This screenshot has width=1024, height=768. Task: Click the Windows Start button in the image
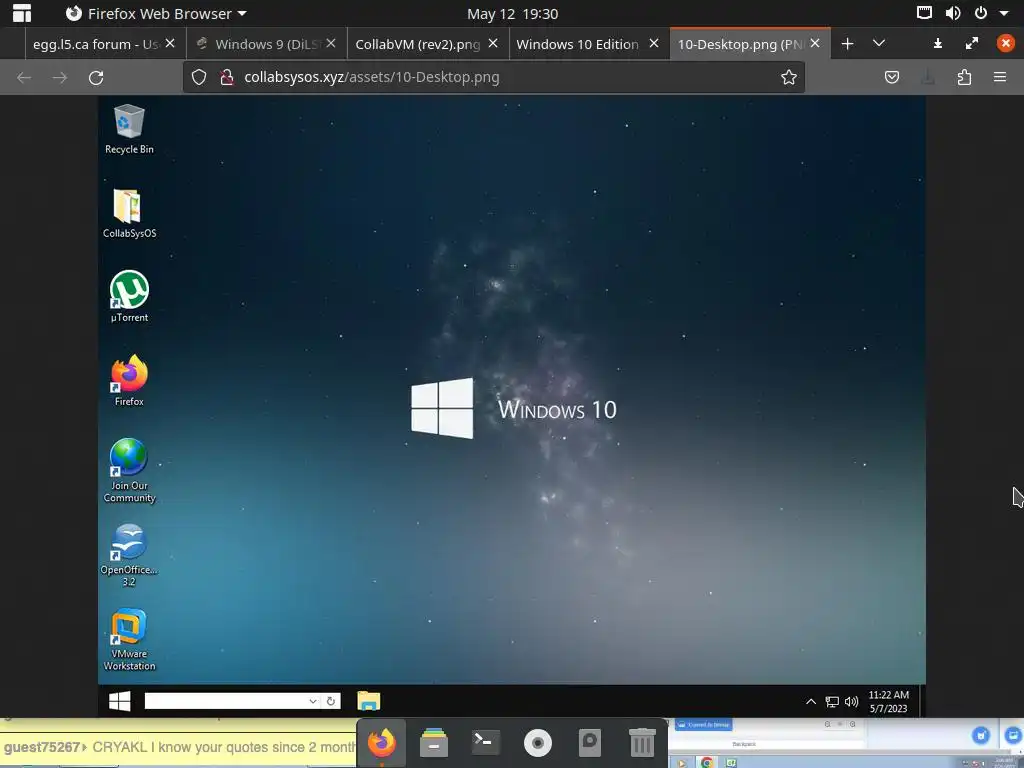coord(120,701)
